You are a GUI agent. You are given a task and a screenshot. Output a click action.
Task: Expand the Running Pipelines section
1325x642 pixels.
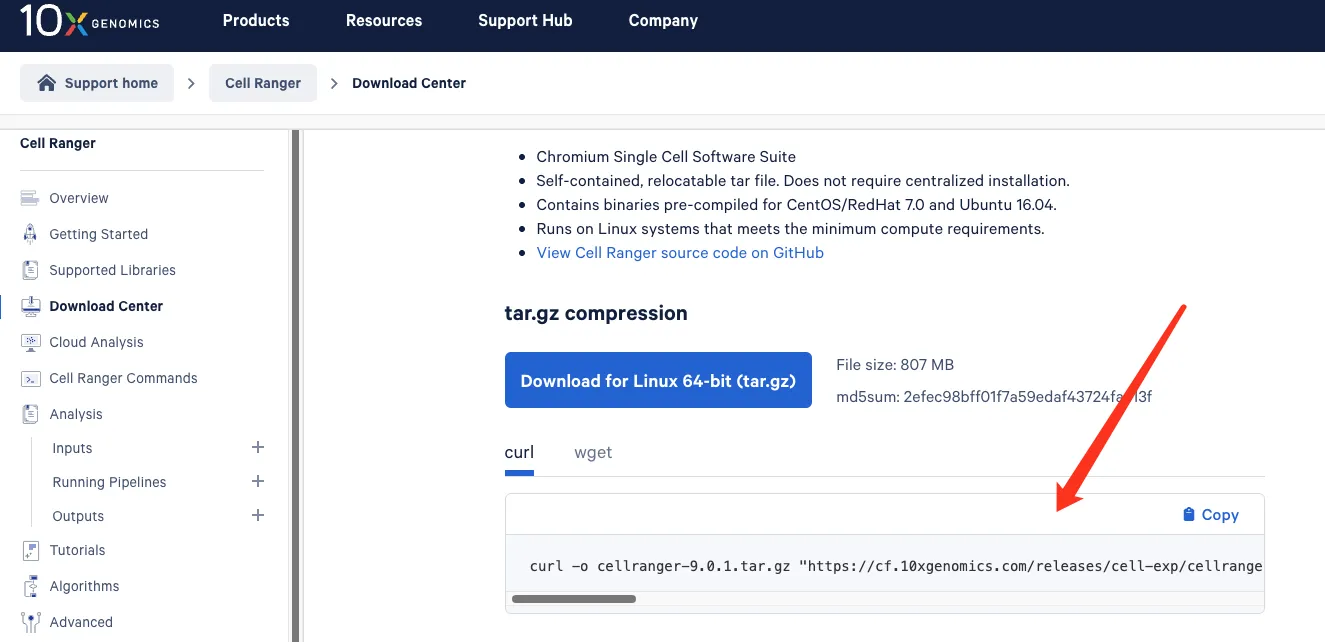click(x=258, y=481)
